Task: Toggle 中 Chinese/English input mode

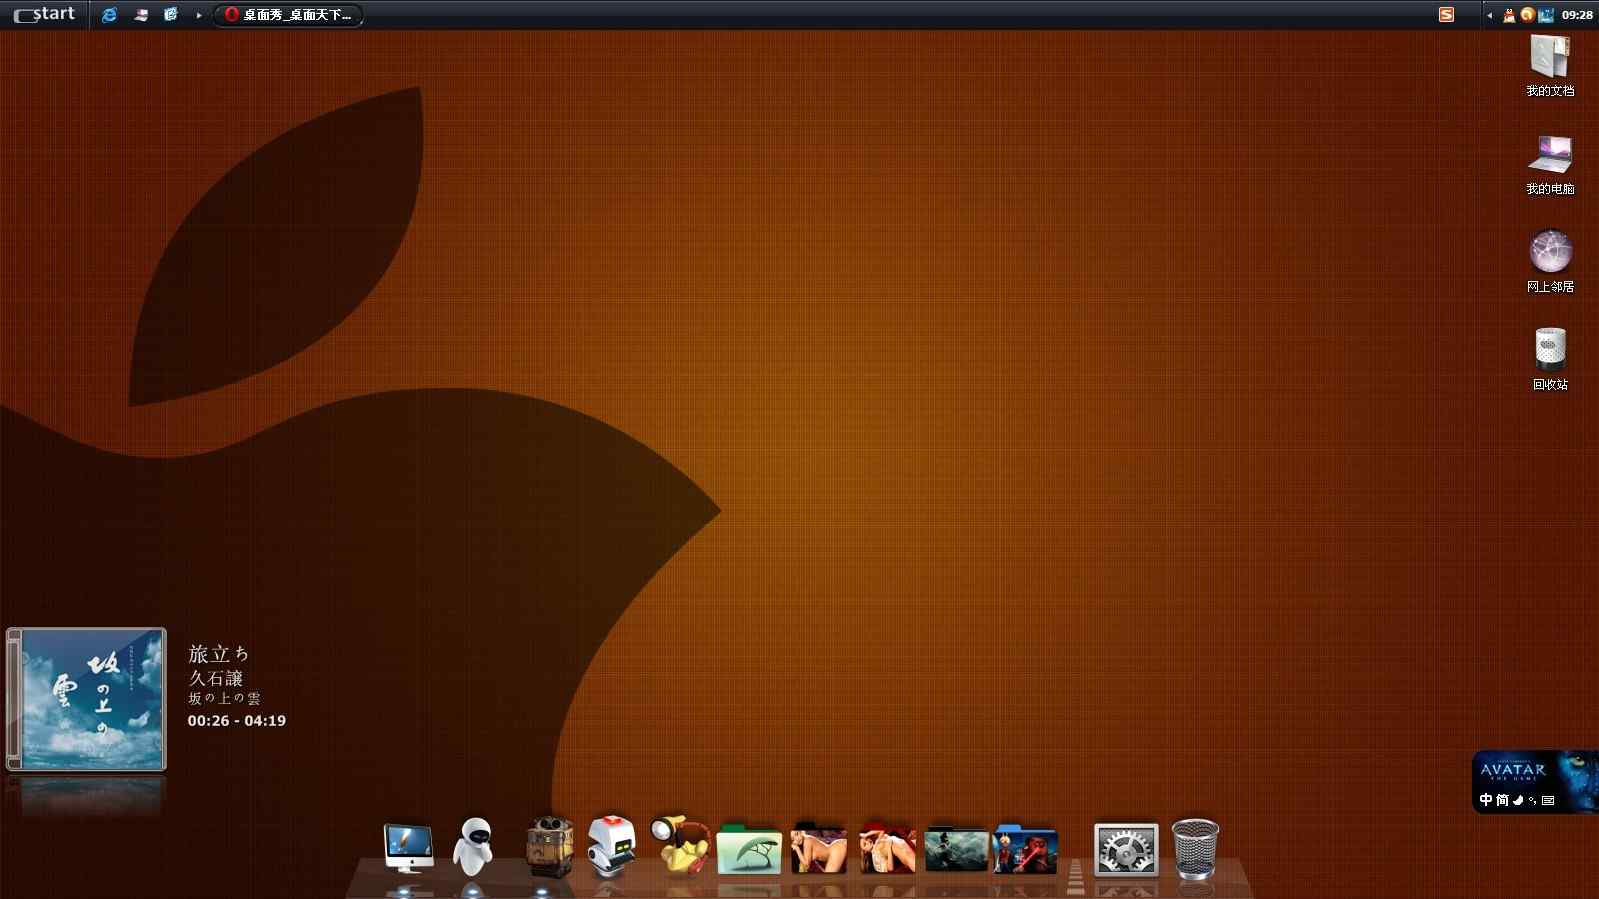Action: (1486, 800)
